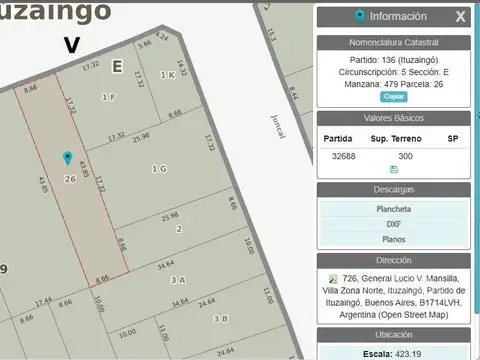Image resolution: width=480 pixels, height=360 pixels.
Task: Click the Circunscripción: 5 Sección: E text
Action: click(x=394, y=72)
